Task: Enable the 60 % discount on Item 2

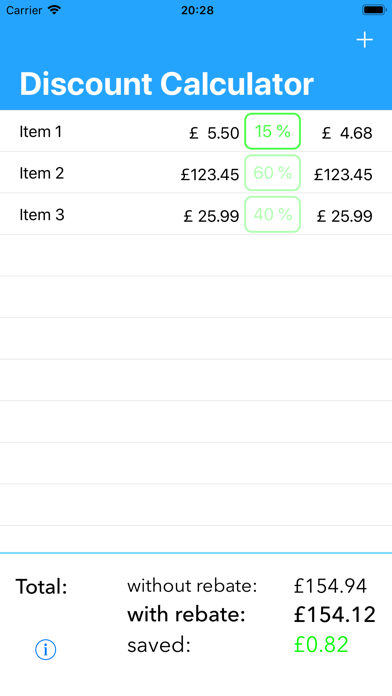Action: point(273,173)
